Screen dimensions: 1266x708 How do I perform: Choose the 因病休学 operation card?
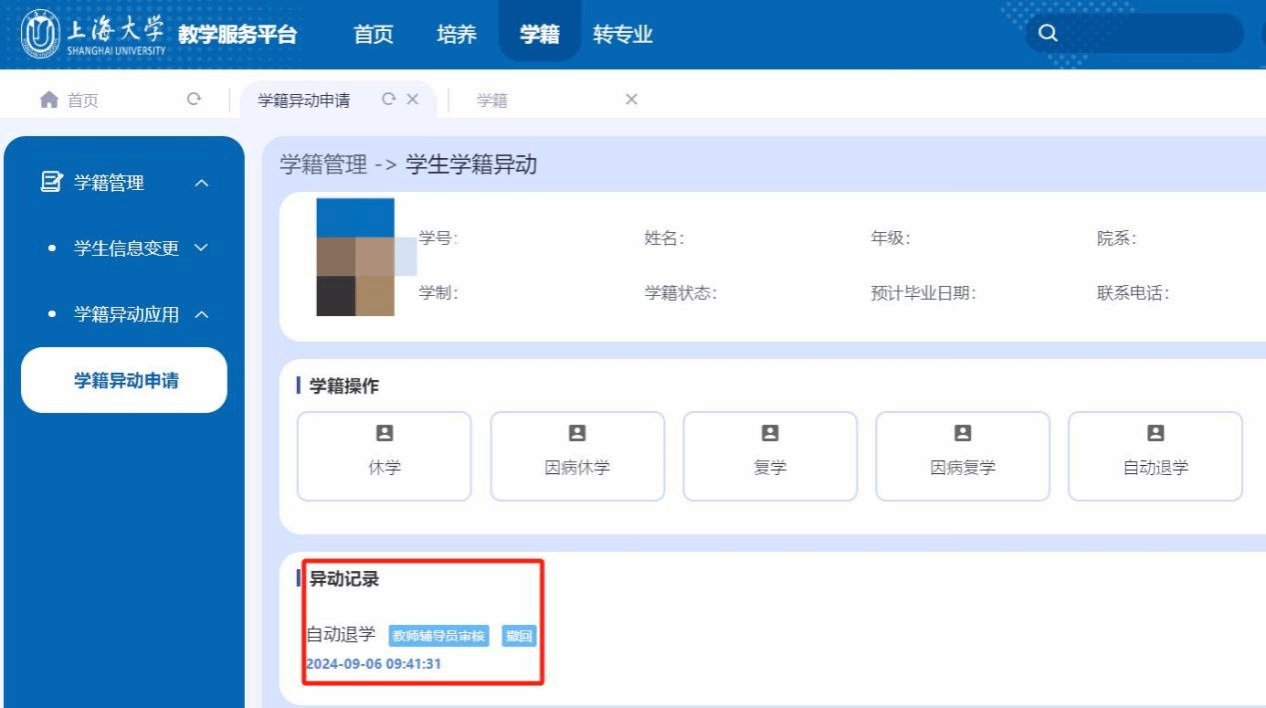pos(577,455)
